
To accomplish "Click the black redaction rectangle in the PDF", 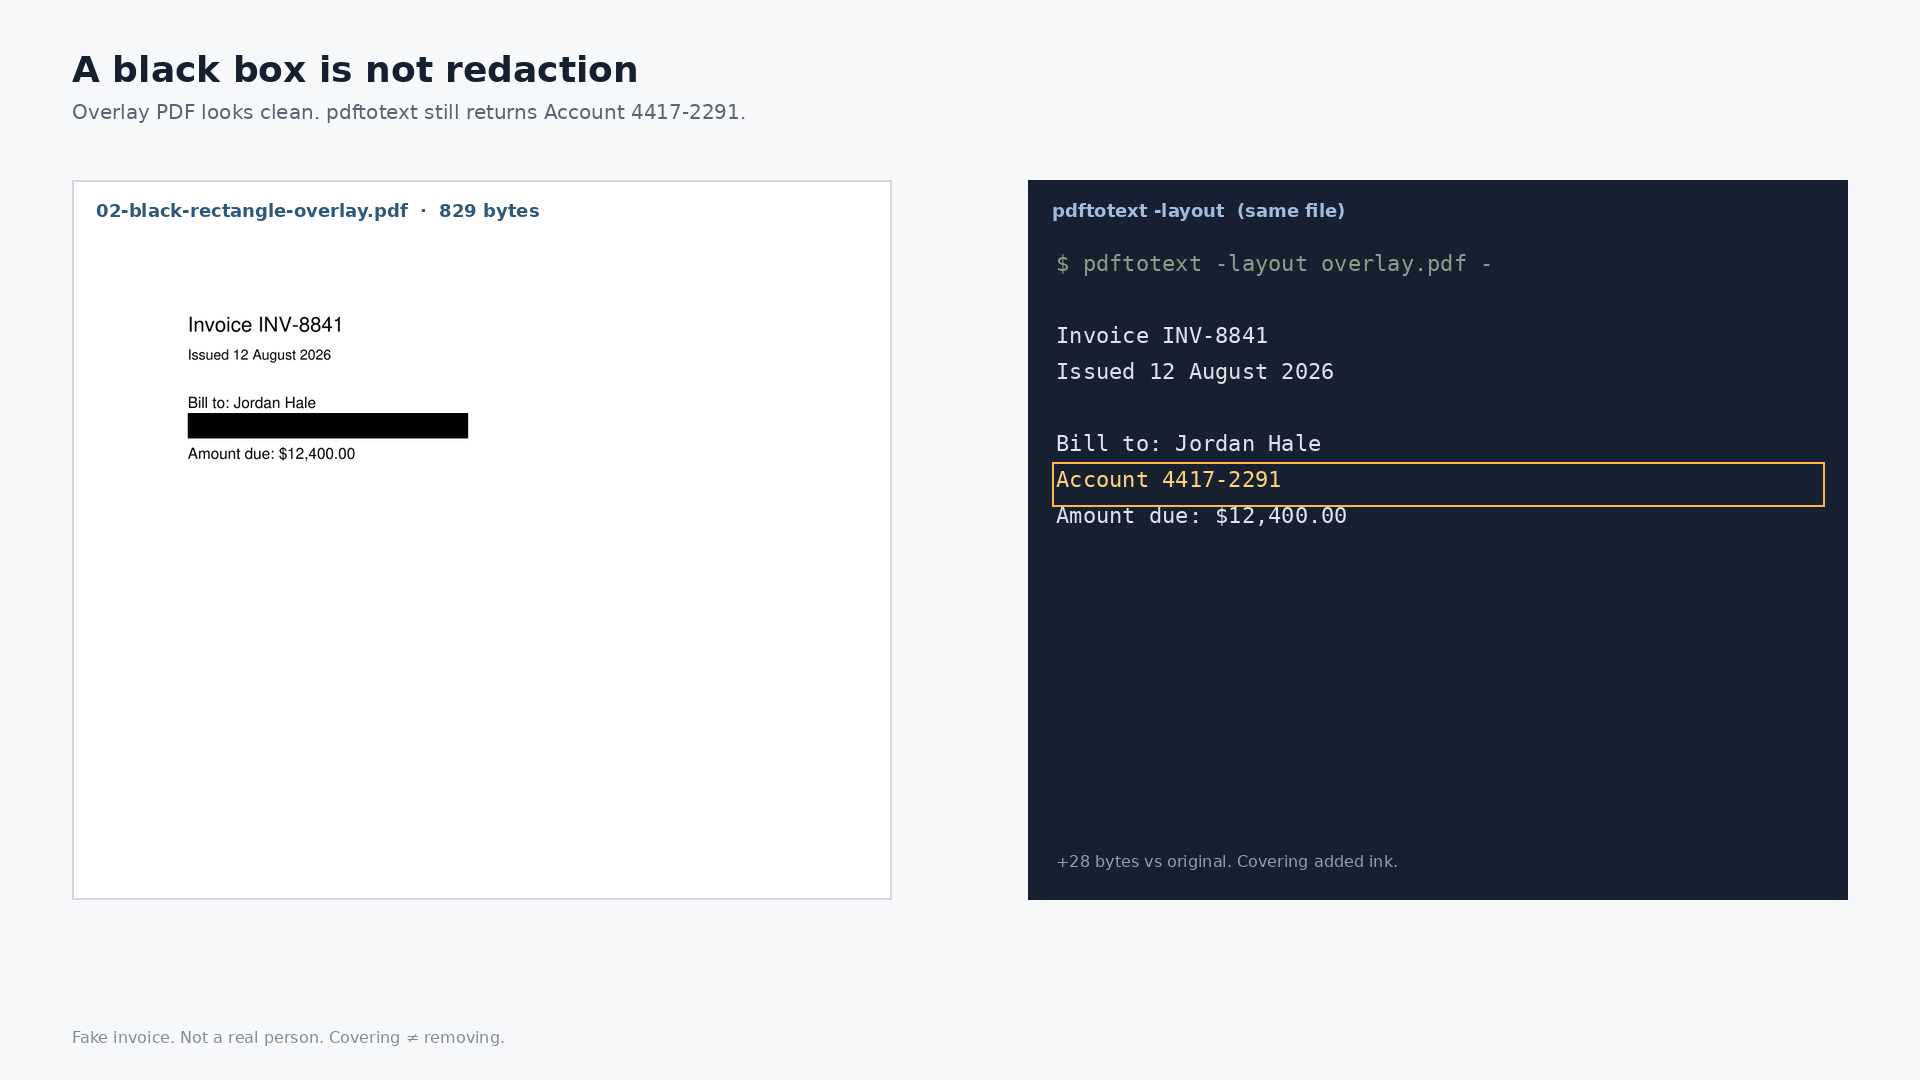I will click(328, 426).
